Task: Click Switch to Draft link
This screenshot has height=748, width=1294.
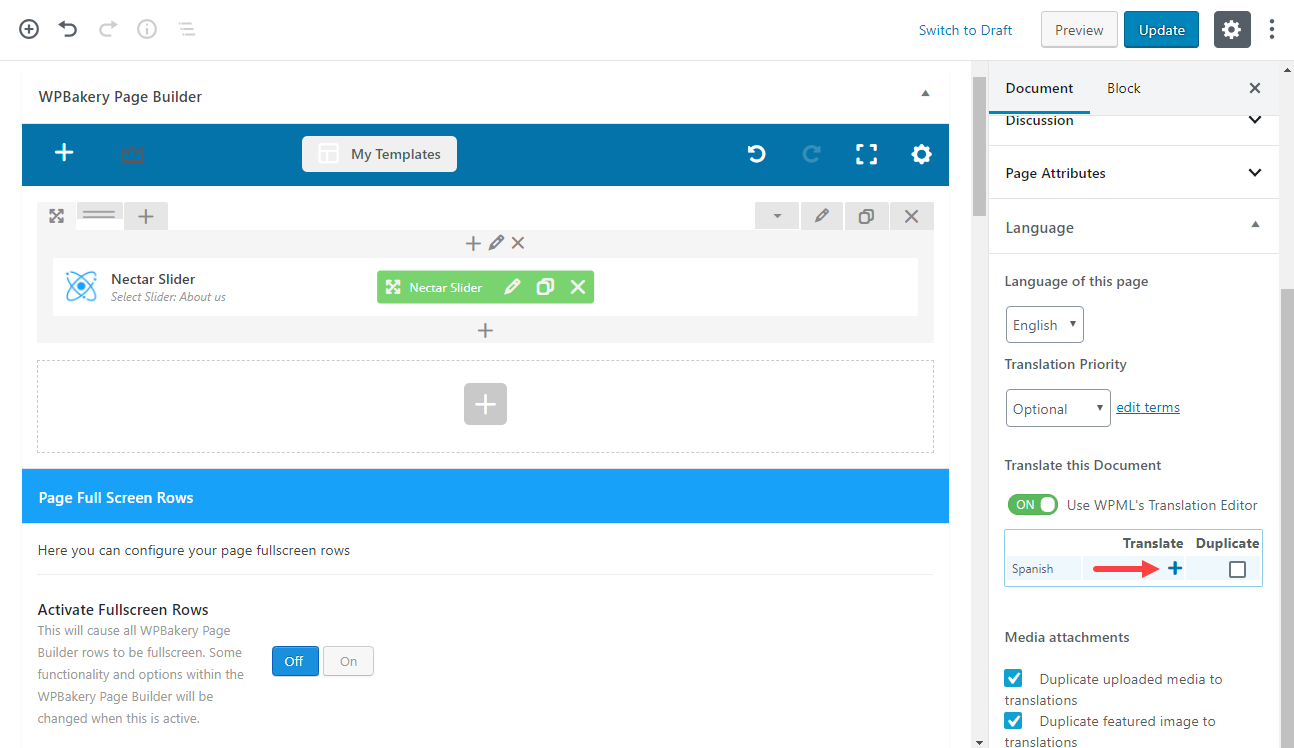Action: click(965, 30)
